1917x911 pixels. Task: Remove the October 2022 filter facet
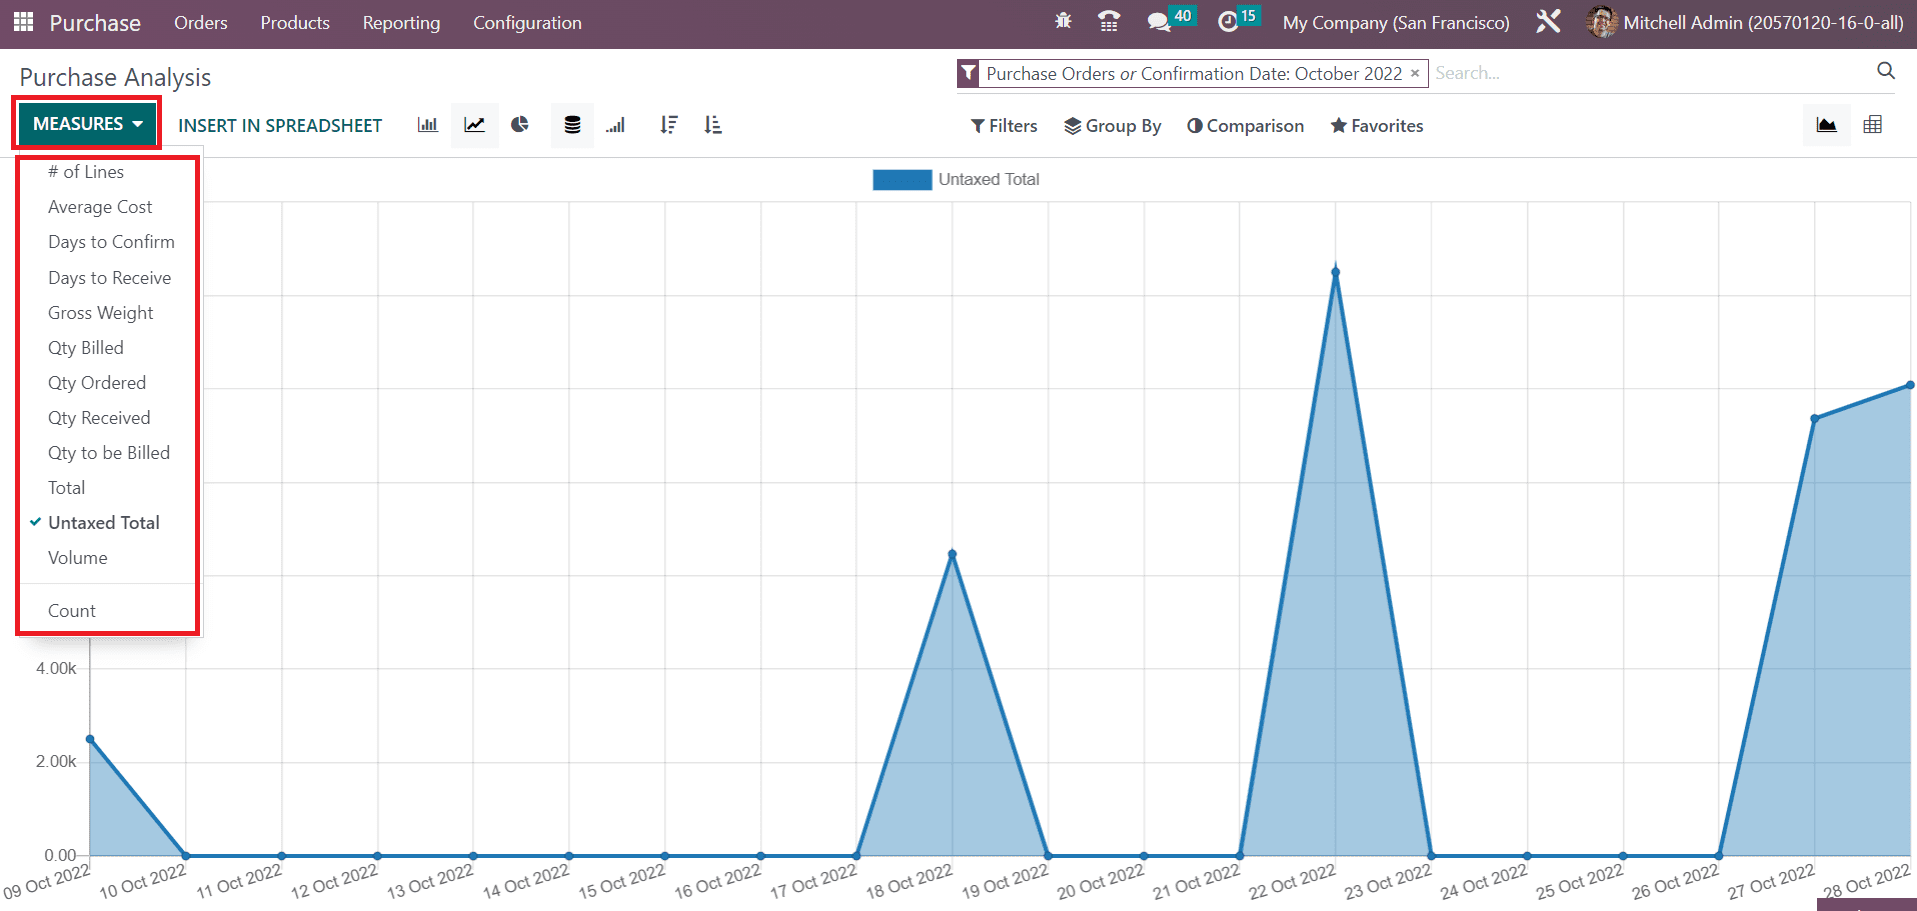tap(1415, 73)
